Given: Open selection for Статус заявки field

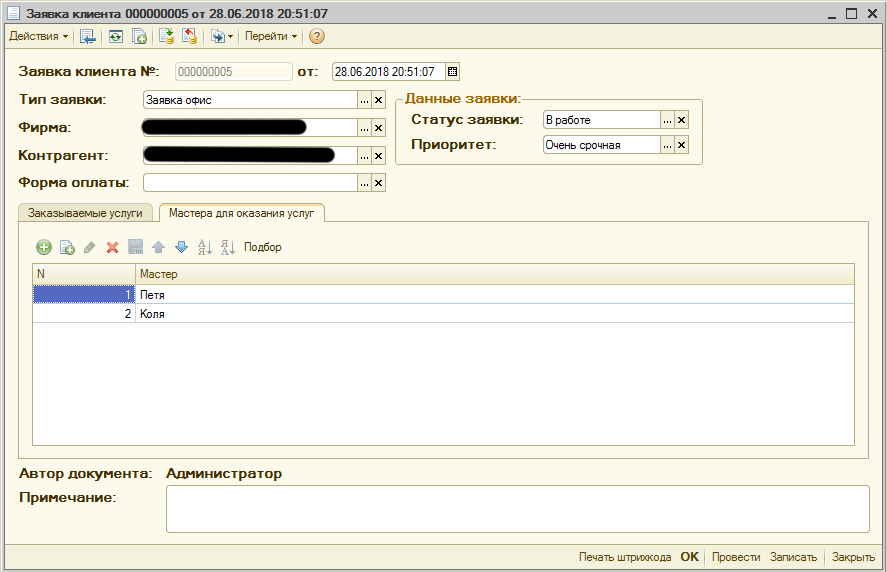Looking at the screenshot, I should coord(668,120).
